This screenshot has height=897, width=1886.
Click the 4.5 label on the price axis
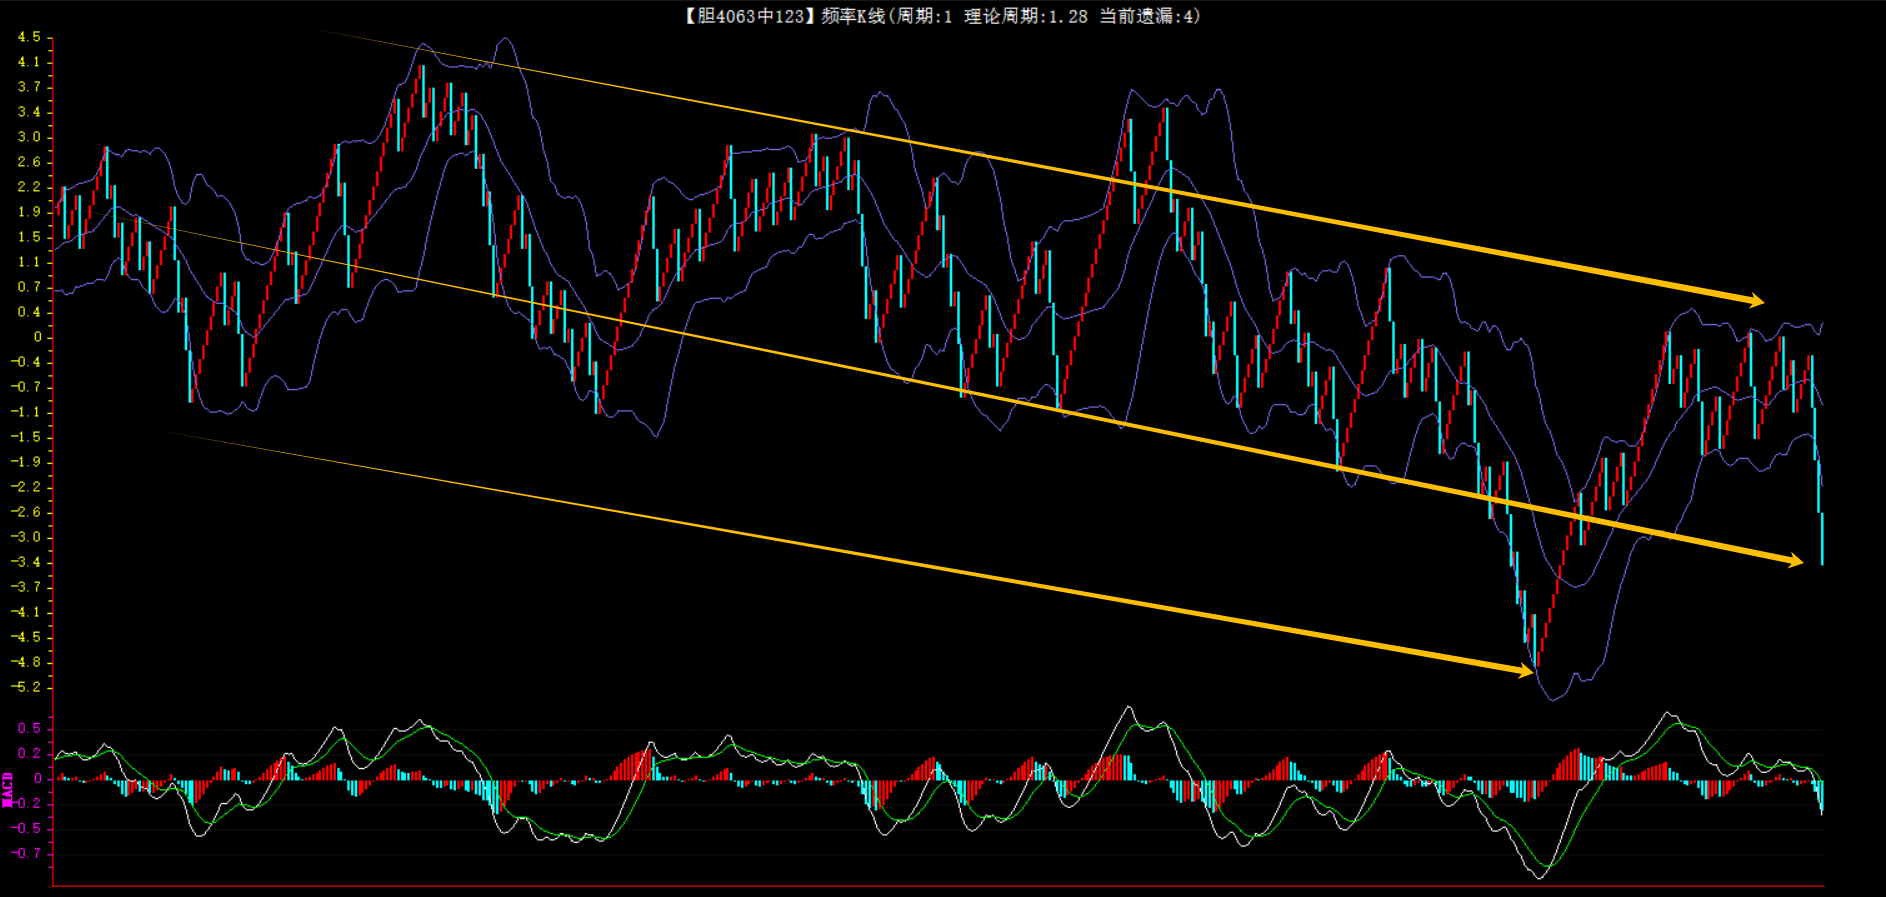tap(29, 37)
